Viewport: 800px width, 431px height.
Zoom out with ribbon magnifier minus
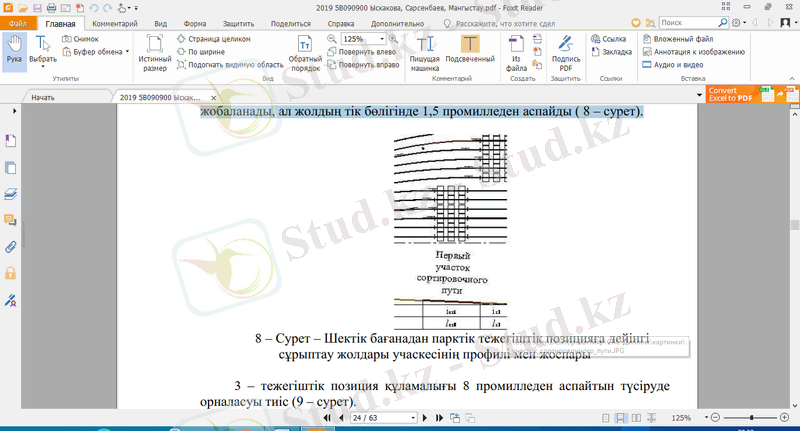[x=332, y=39]
